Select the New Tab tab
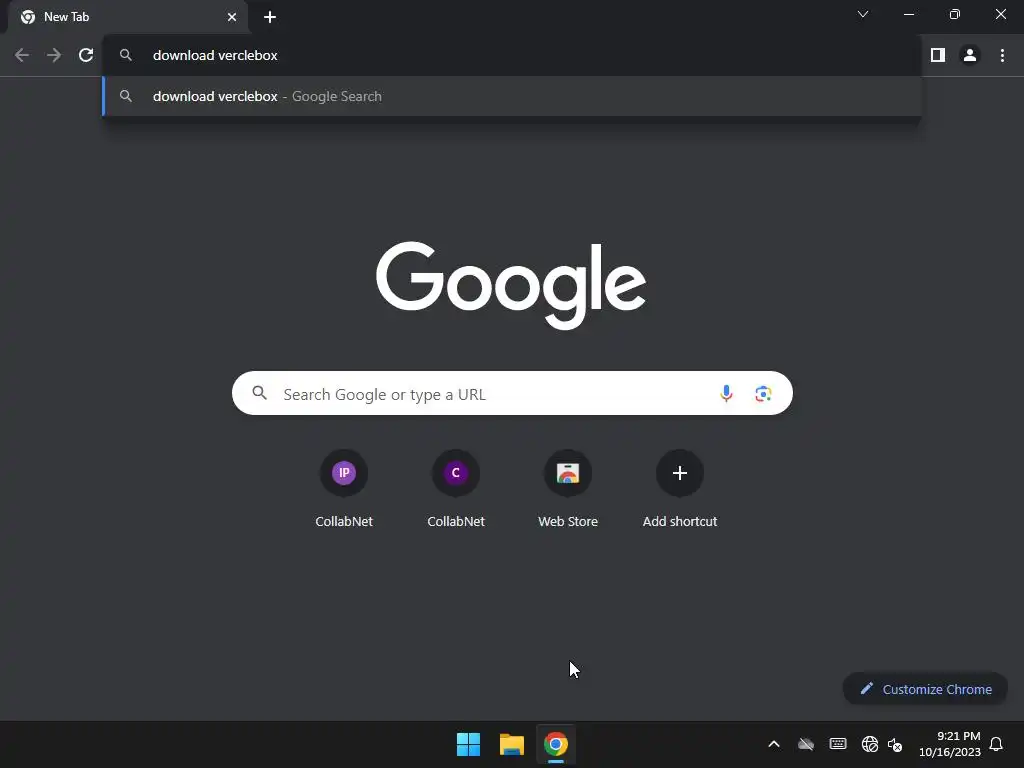 129,17
